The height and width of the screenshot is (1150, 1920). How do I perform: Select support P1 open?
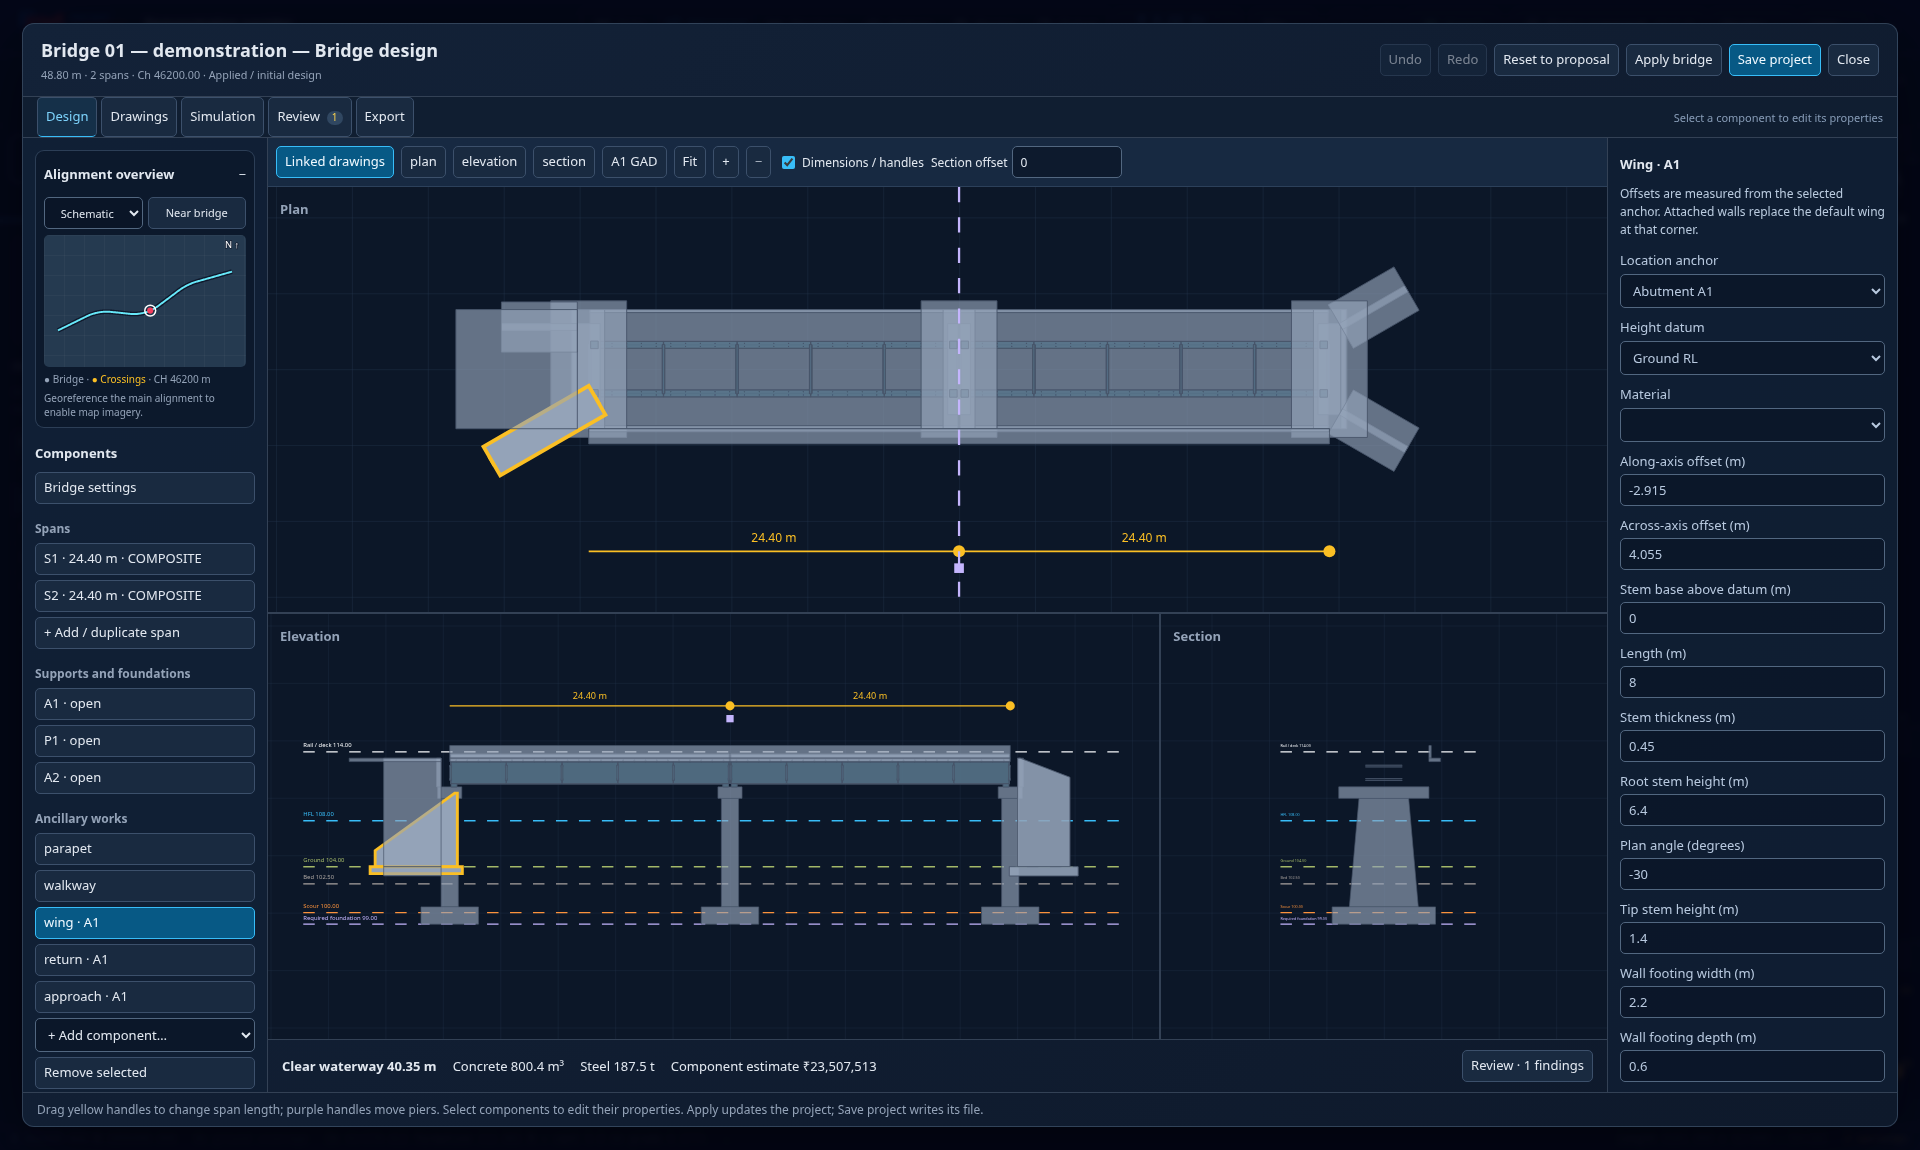coord(145,741)
